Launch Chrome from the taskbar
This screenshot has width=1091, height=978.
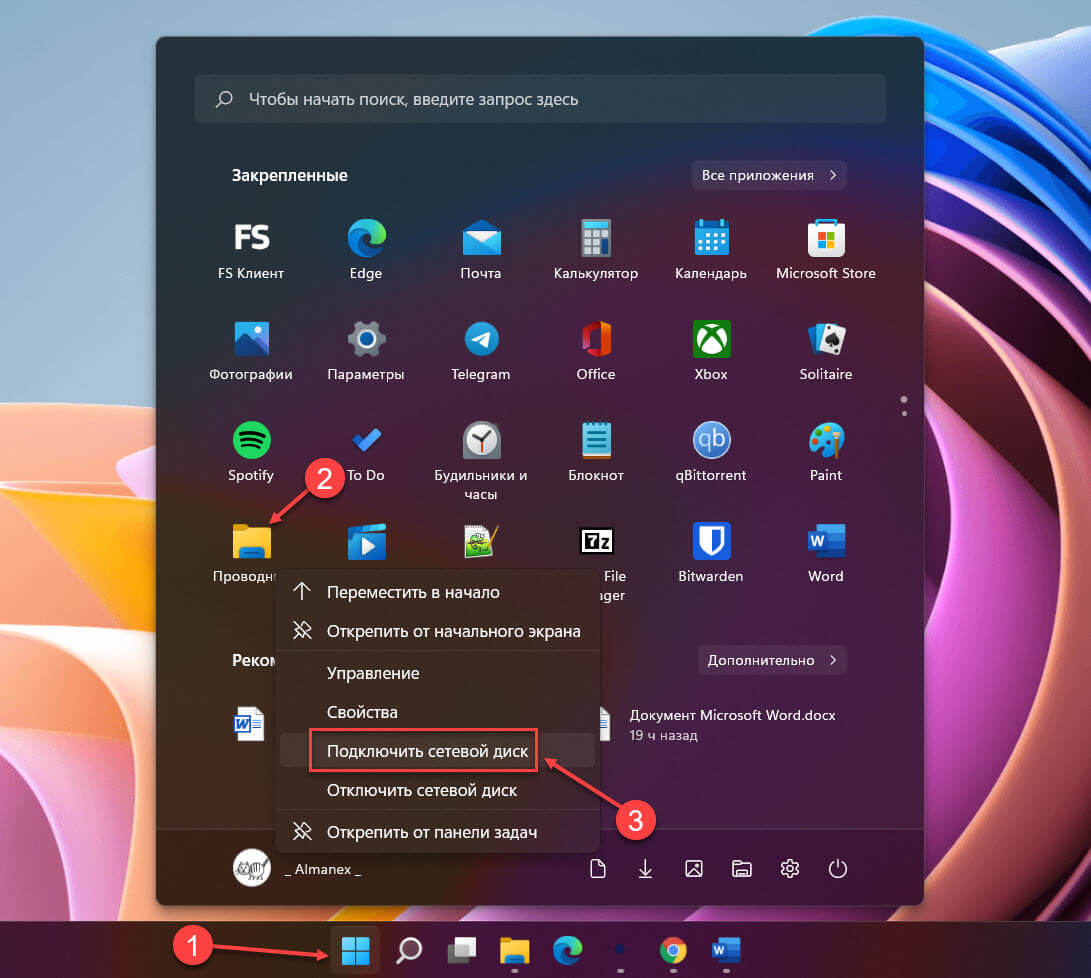click(x=673, y=950)
